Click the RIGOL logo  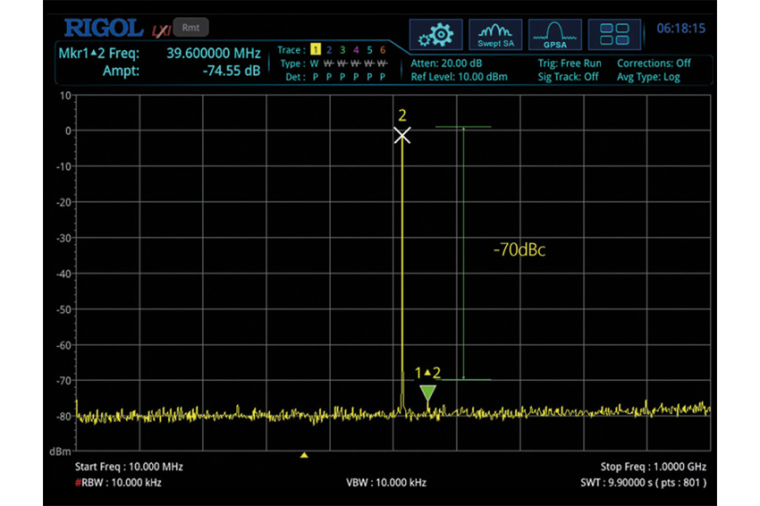102,27
